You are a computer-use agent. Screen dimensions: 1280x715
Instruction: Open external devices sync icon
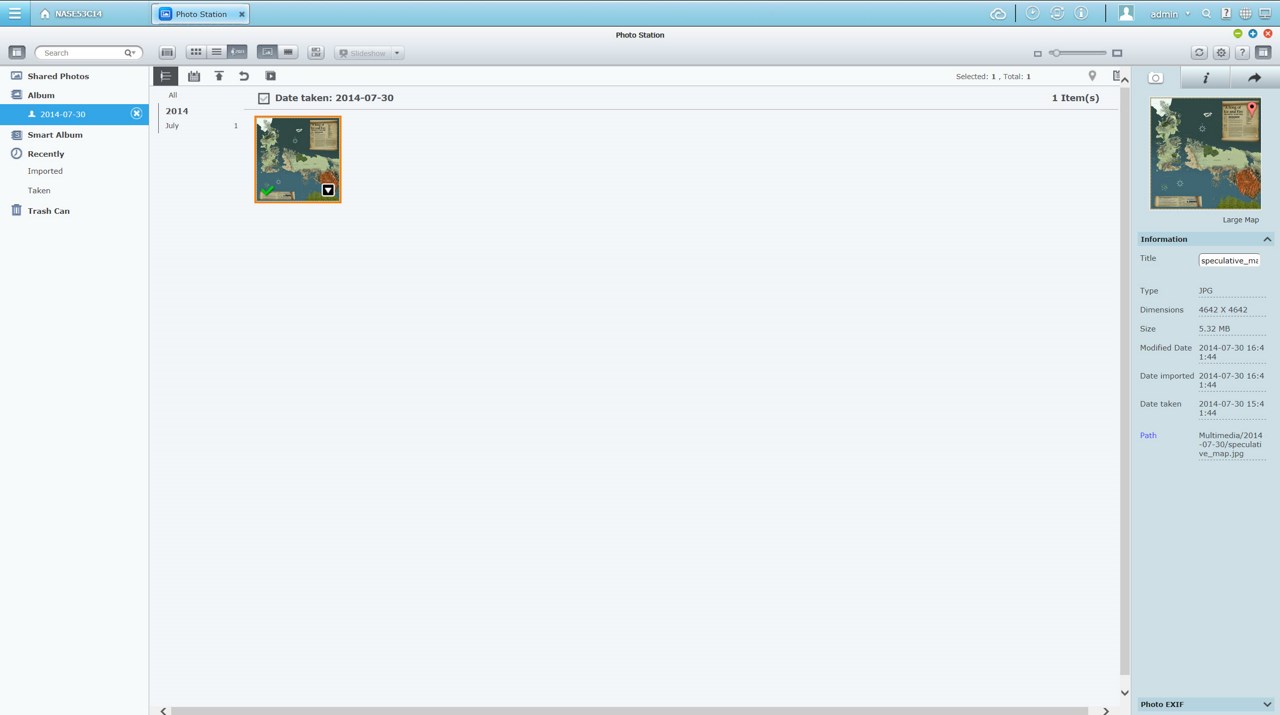tap(1057, 14)
